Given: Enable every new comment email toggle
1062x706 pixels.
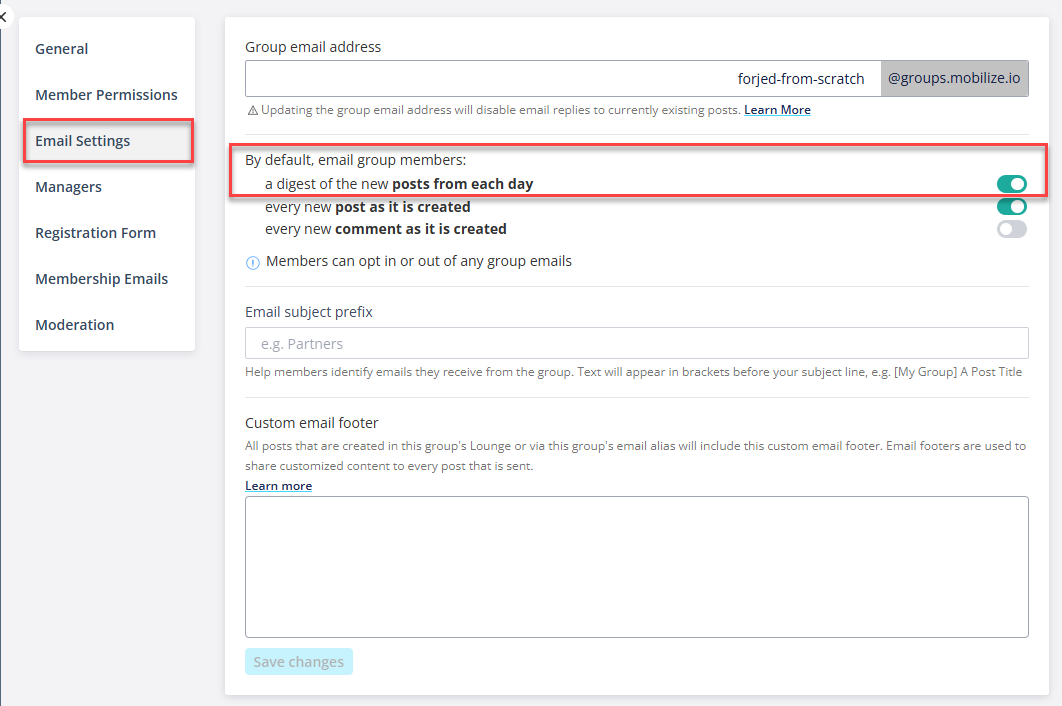Looking at the screenshot, I should [1011, 229].
